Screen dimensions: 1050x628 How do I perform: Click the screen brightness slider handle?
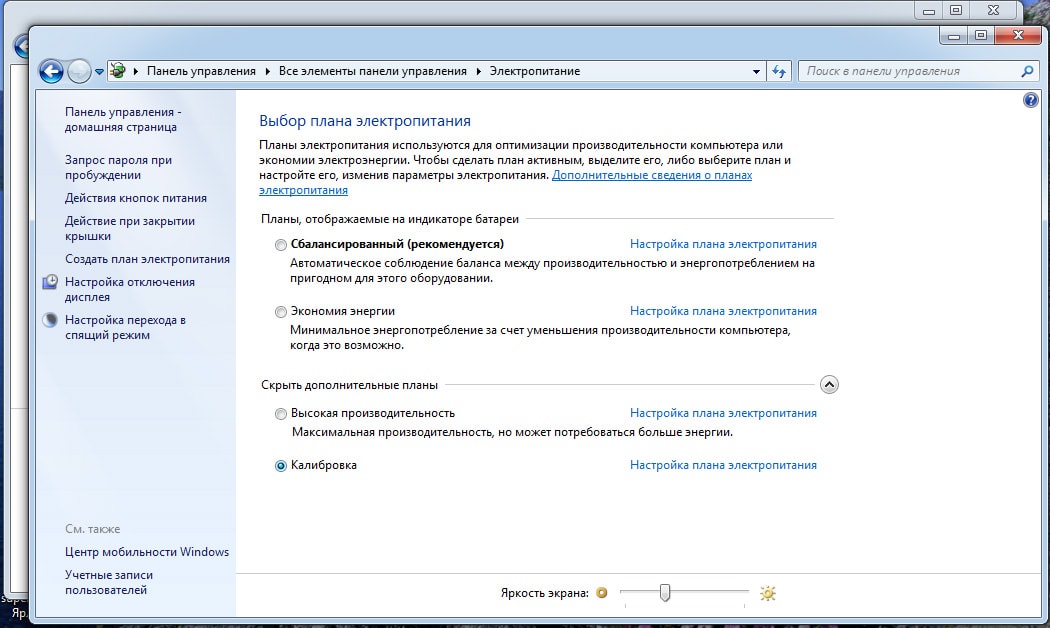(664, 593)
